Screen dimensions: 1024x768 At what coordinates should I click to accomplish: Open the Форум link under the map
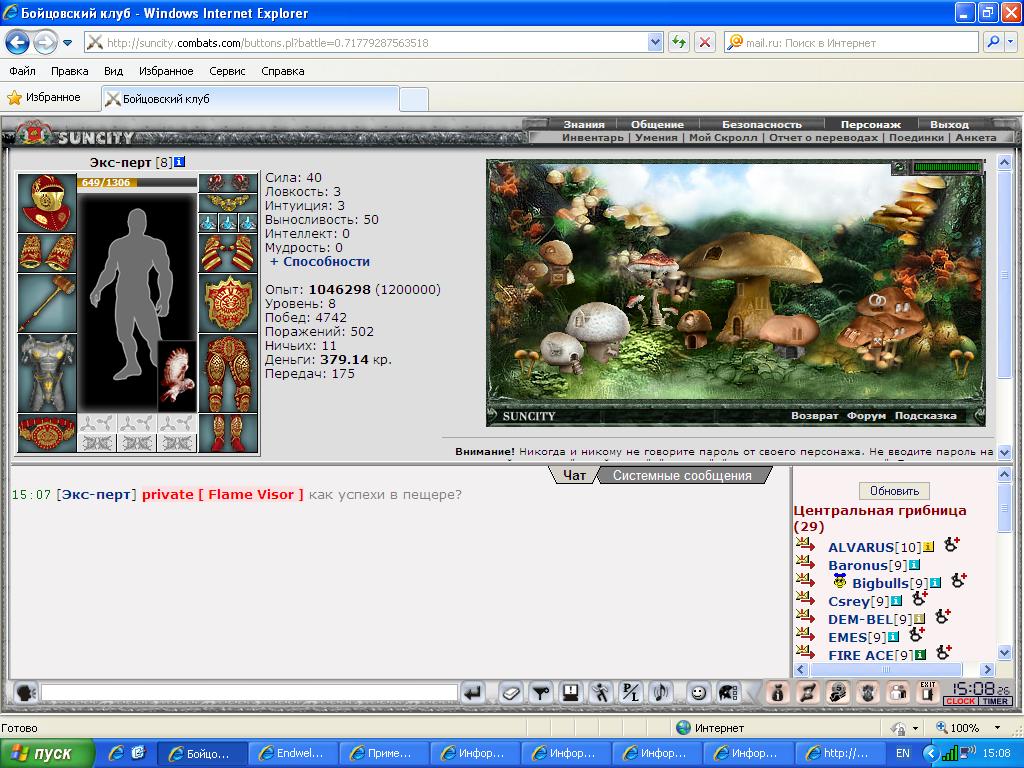coord(866,416)
